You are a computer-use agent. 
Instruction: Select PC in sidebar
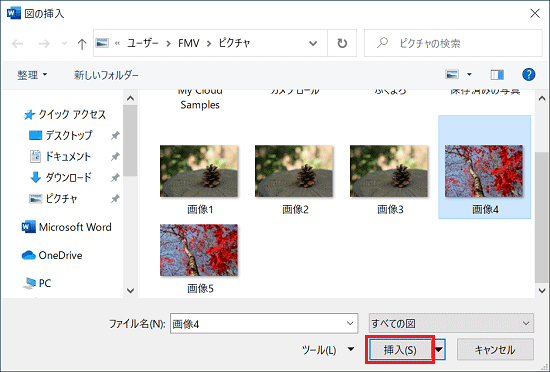coord(36,283)
